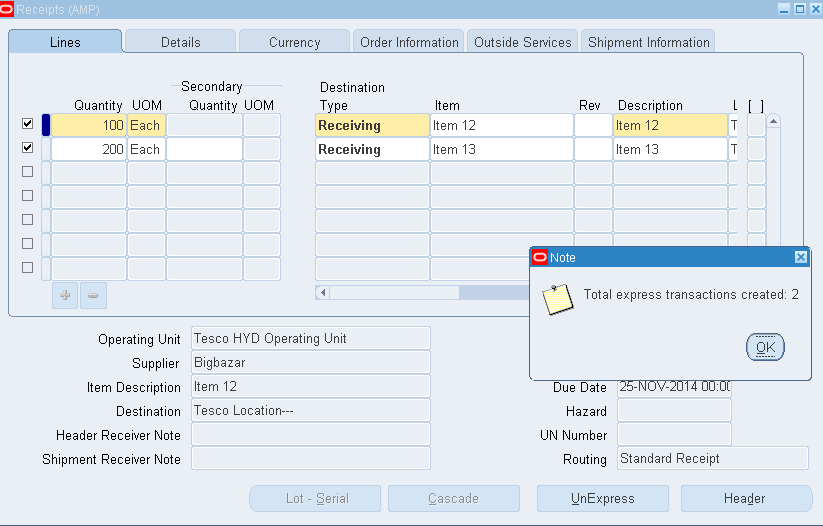This screenshot has width=823, height=526.
Task: Click the Lot - Serial button
Action: coord(315,498)
